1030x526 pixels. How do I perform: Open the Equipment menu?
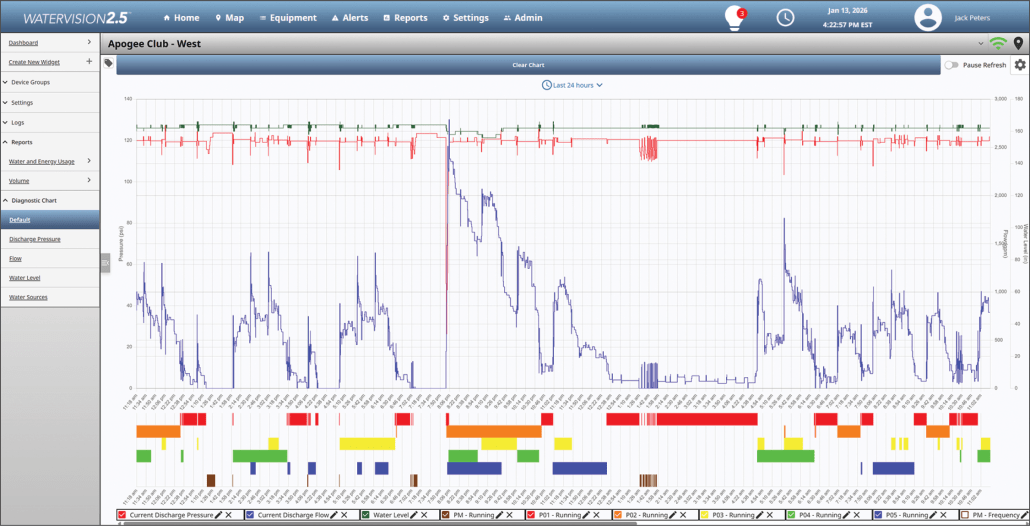[x=287, y=18]
